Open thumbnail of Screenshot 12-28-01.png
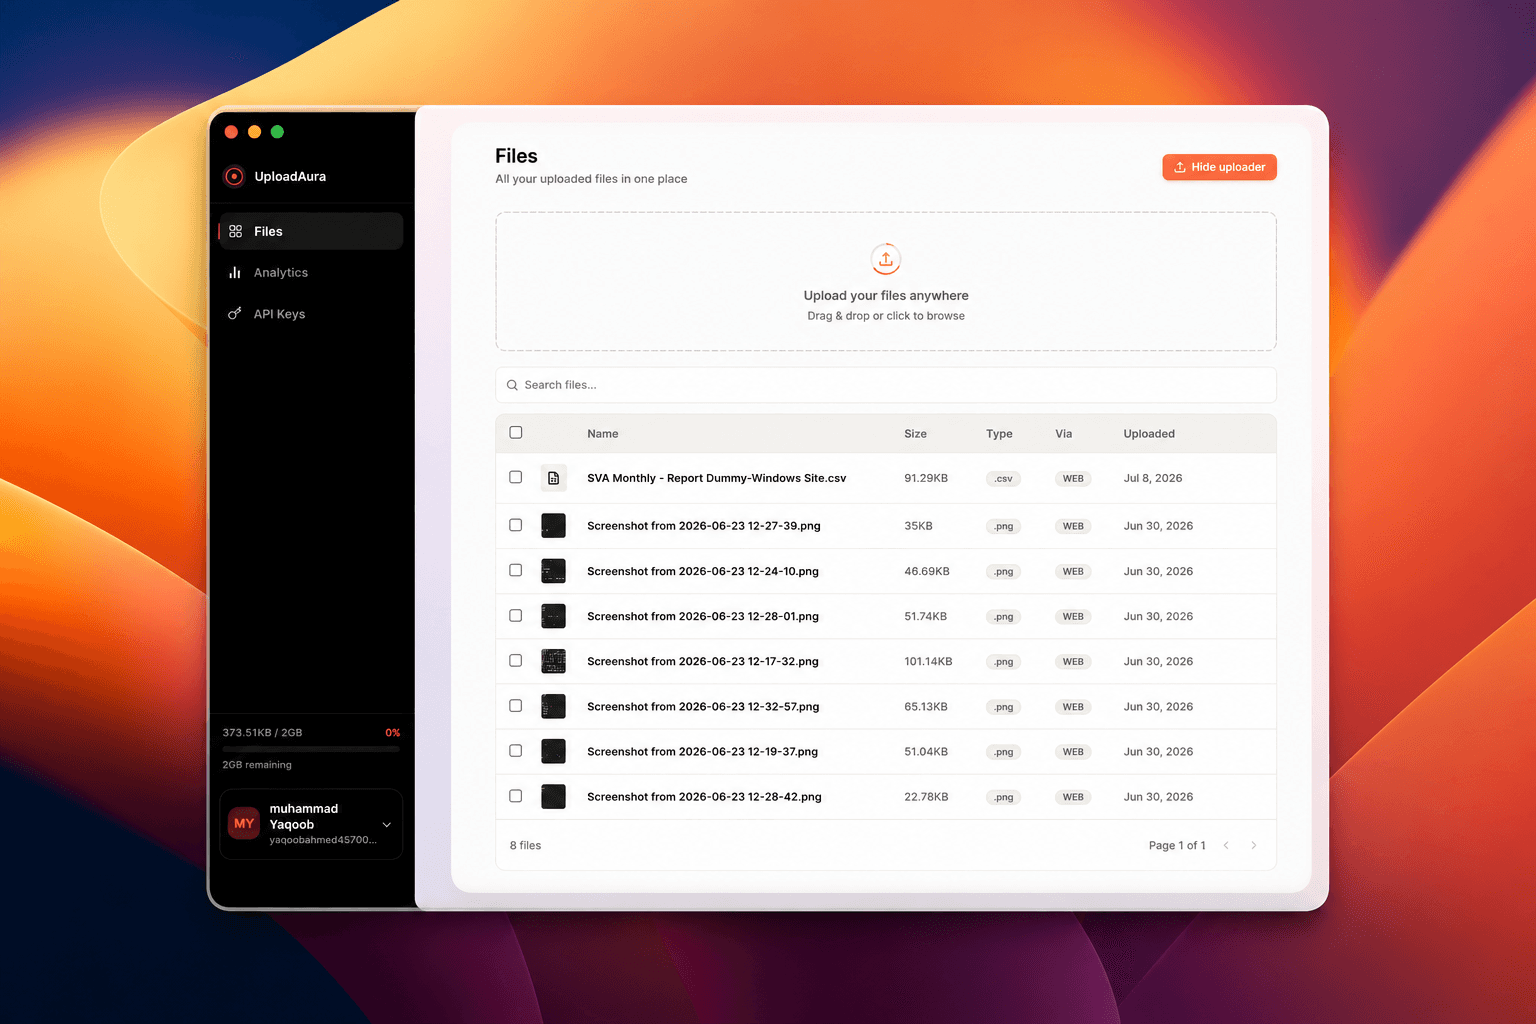 click(553, 616)
